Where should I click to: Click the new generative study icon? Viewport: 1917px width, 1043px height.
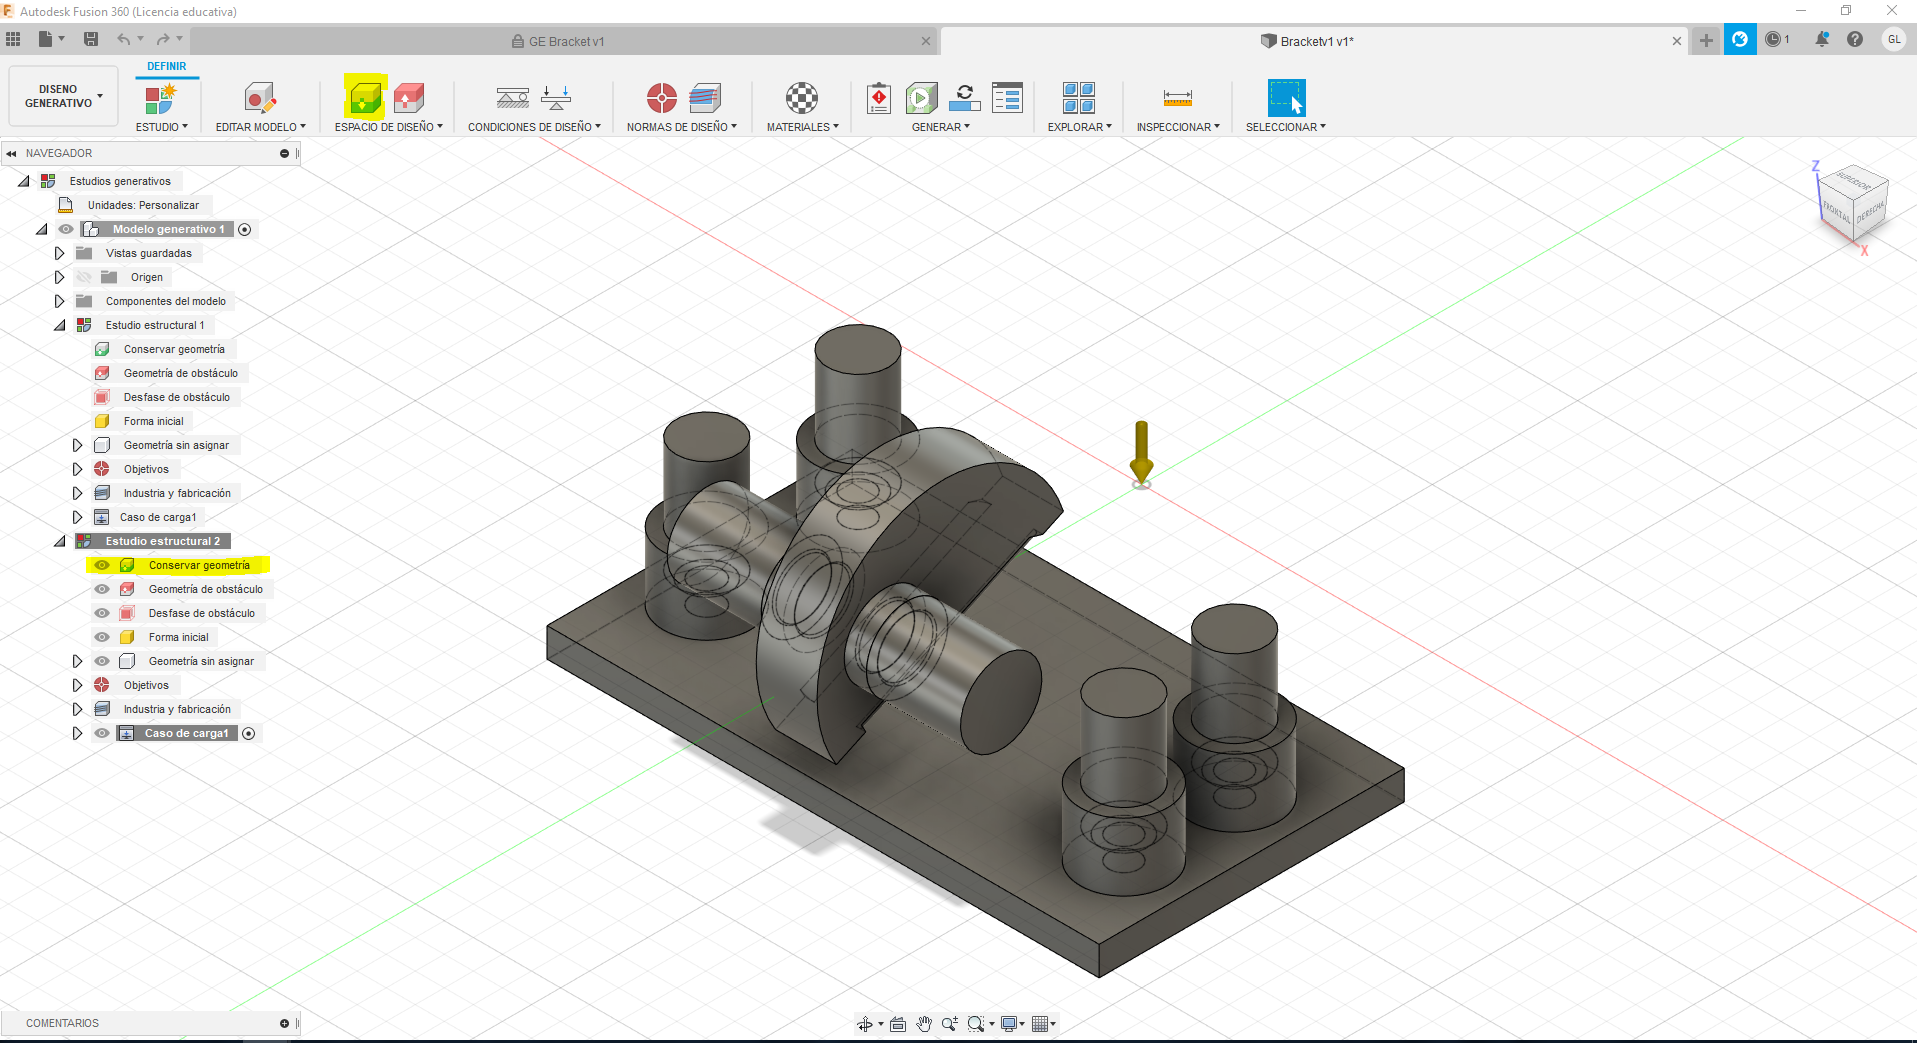point(161,98)
